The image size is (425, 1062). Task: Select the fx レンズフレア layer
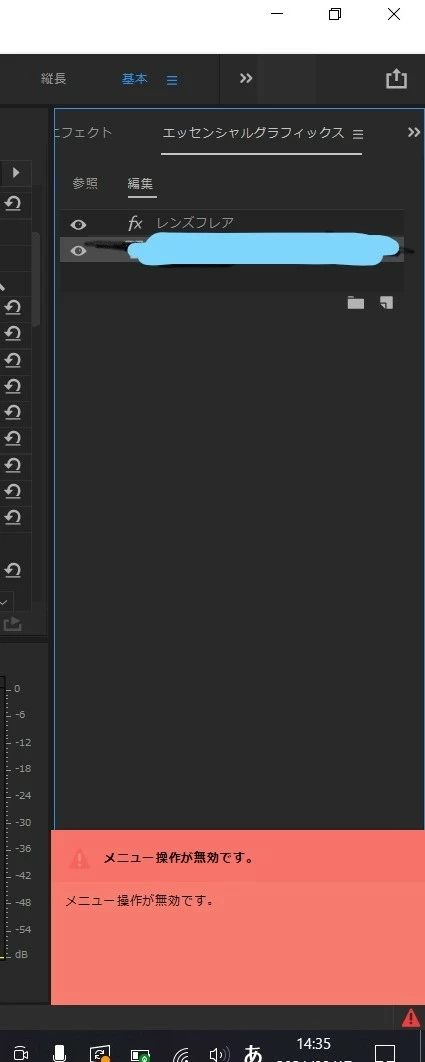pyautogui.click(x=232, y=224)
